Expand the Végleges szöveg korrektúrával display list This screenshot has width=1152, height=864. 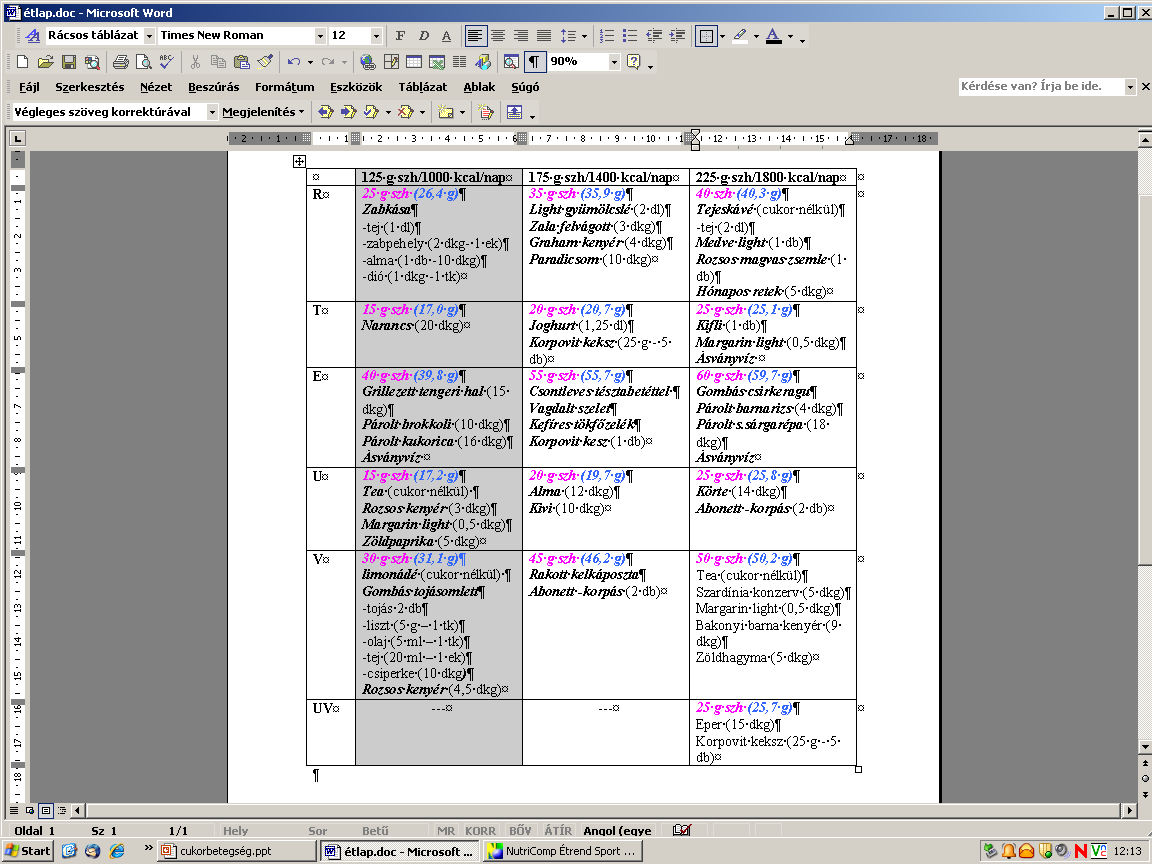pos(212,112)
